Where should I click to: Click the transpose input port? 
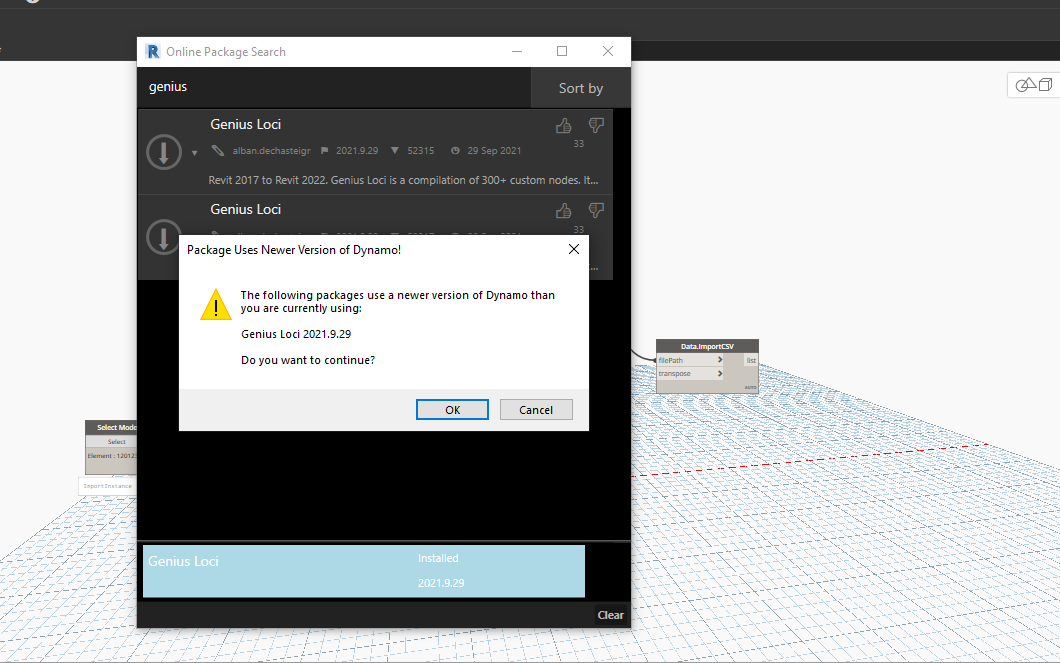pos(690,373)
